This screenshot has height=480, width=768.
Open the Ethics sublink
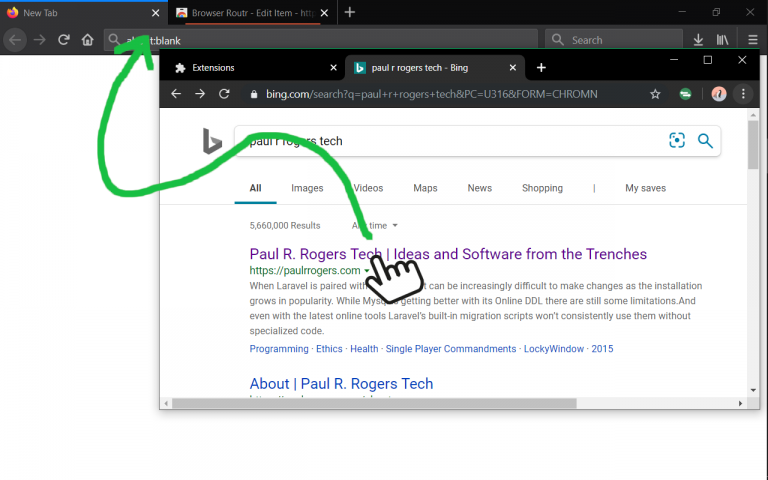329,349
